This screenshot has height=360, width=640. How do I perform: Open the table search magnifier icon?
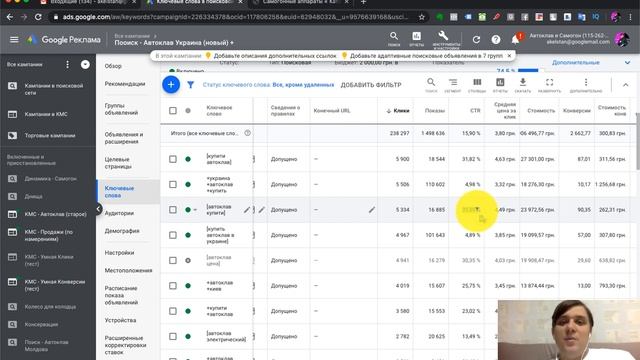tap(431, 85)
